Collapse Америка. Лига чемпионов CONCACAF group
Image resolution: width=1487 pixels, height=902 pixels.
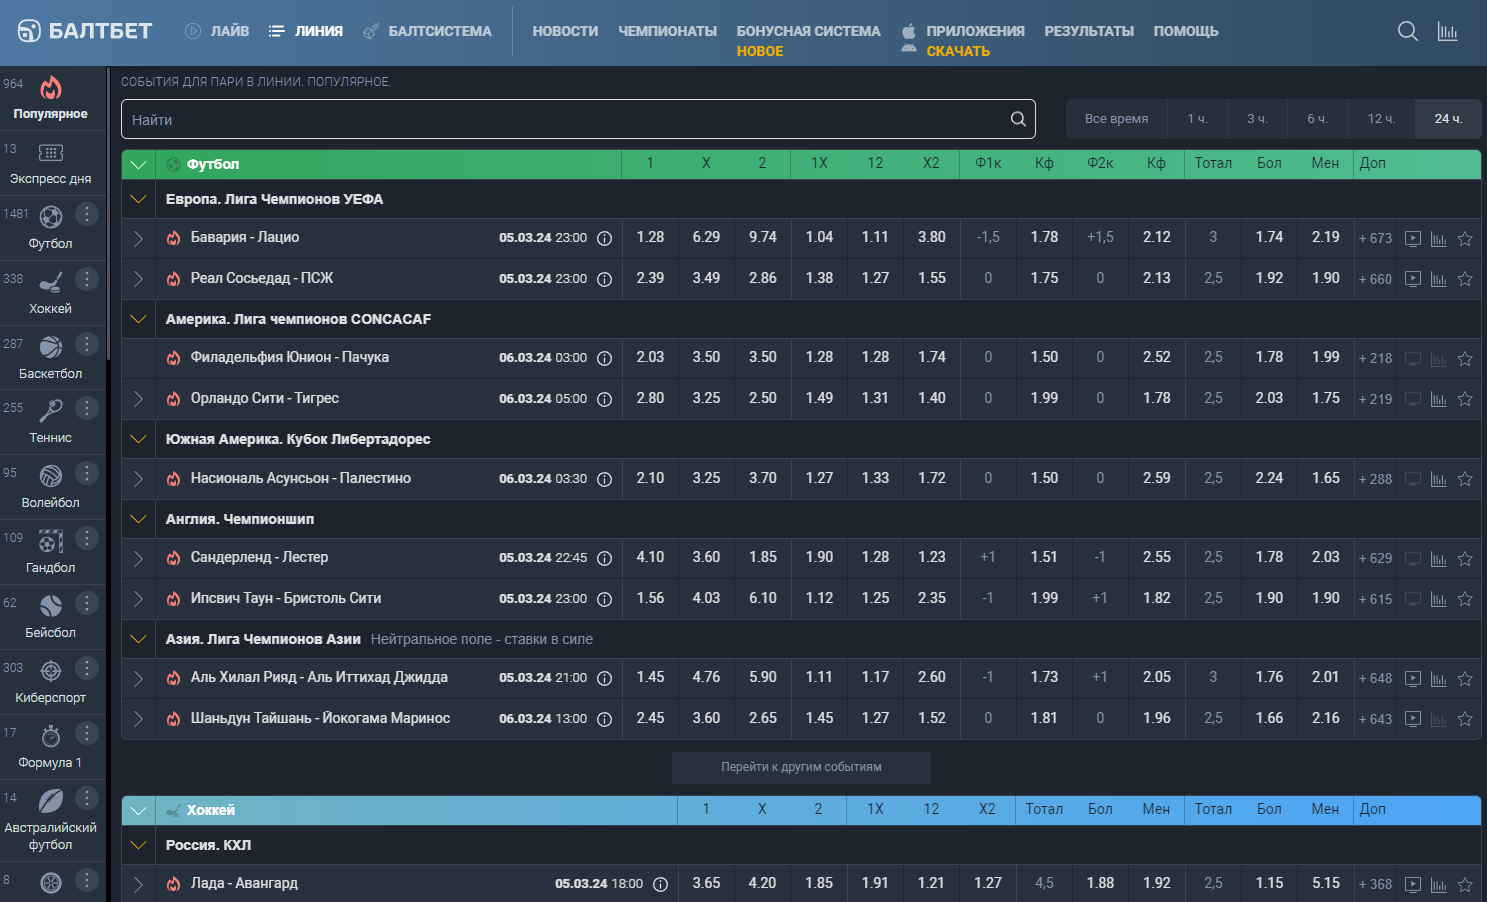(x=138, y=319)
